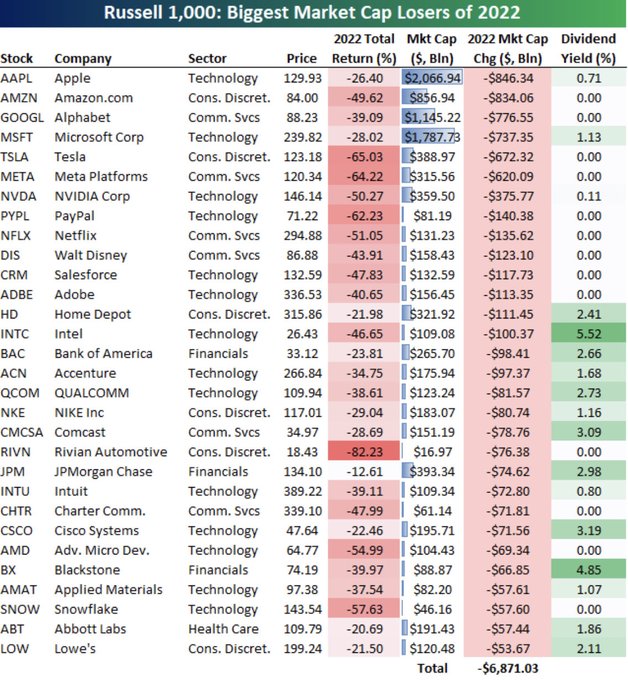Click the total value -$6,871.03

512,669
